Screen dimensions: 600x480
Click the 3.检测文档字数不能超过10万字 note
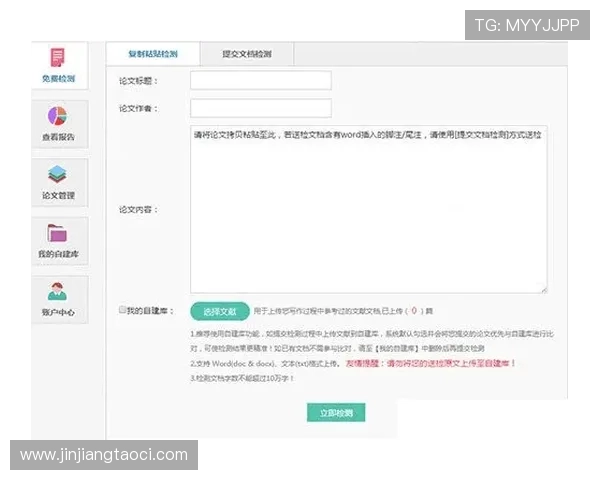(x=242, y=379)
